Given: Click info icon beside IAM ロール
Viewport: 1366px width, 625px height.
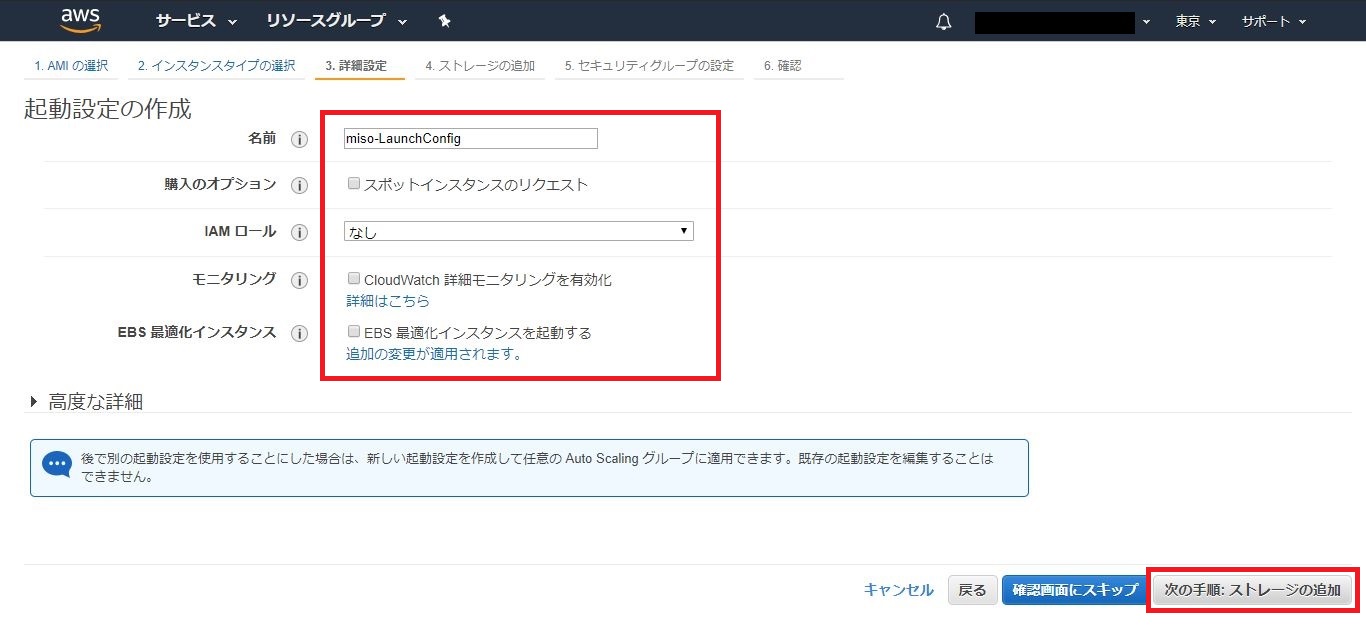Looking at the screenshot, I should point(299,232).
